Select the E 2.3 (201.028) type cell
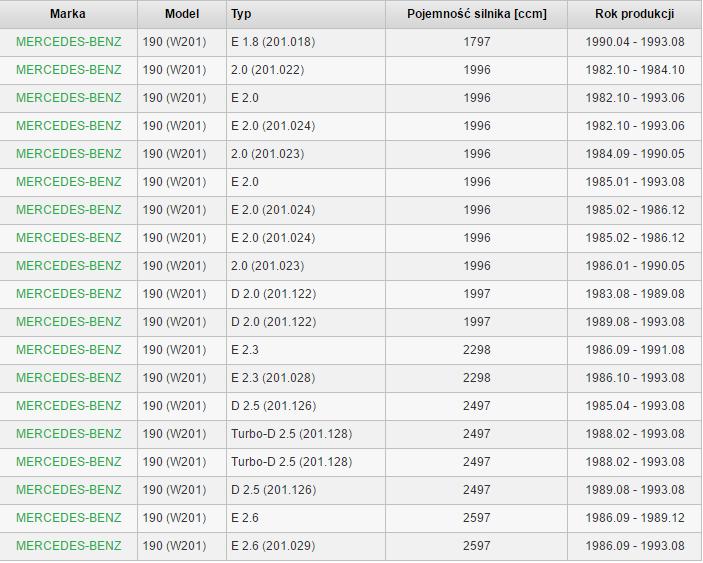Viewport: 703px width, 563px height. (272, 378)
